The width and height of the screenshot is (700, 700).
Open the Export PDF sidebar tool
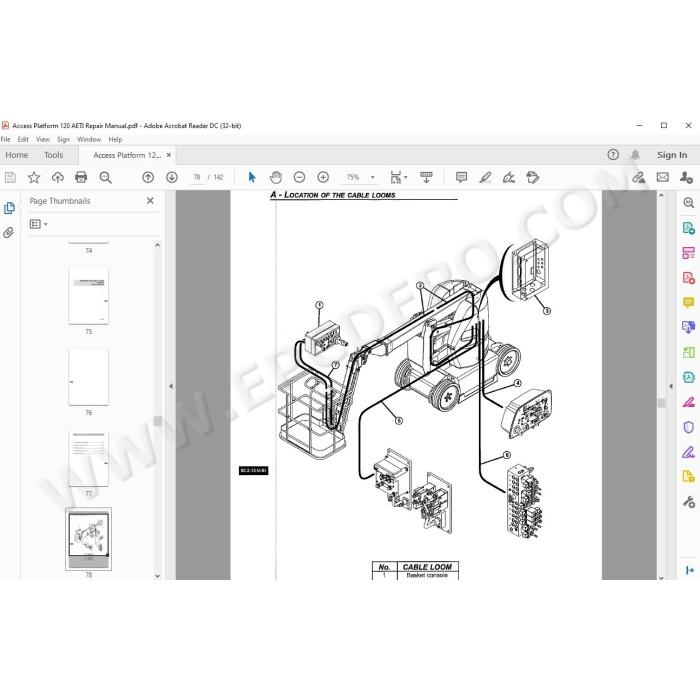[x=688, y=228]
